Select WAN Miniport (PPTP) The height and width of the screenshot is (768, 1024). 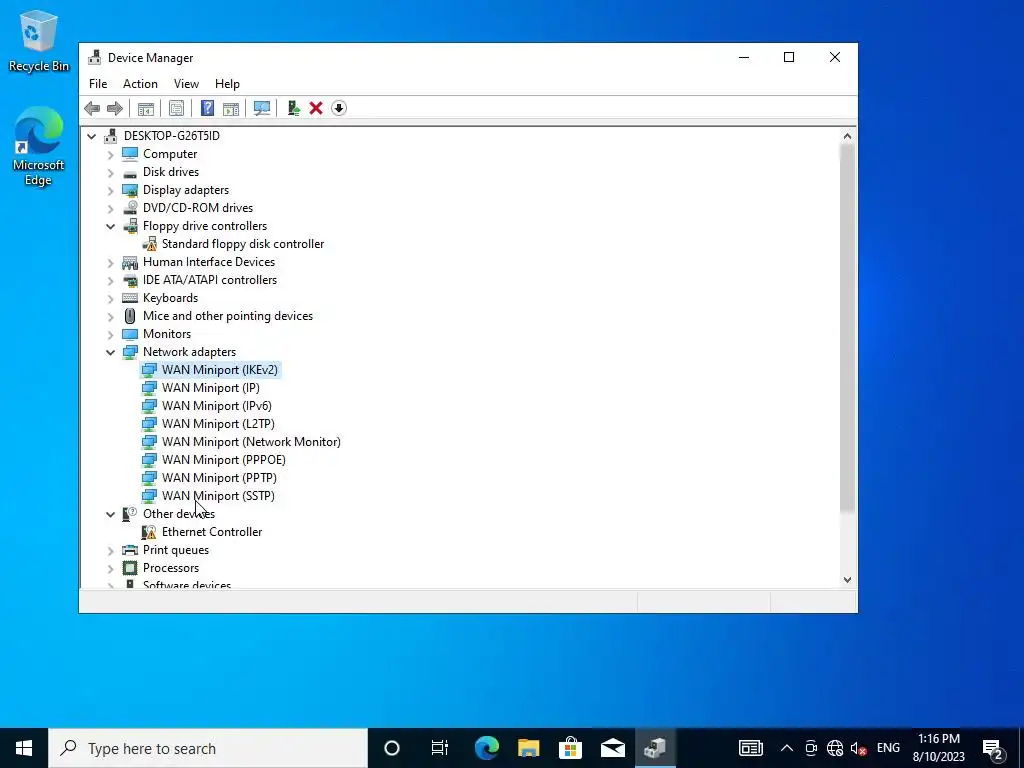219,478
